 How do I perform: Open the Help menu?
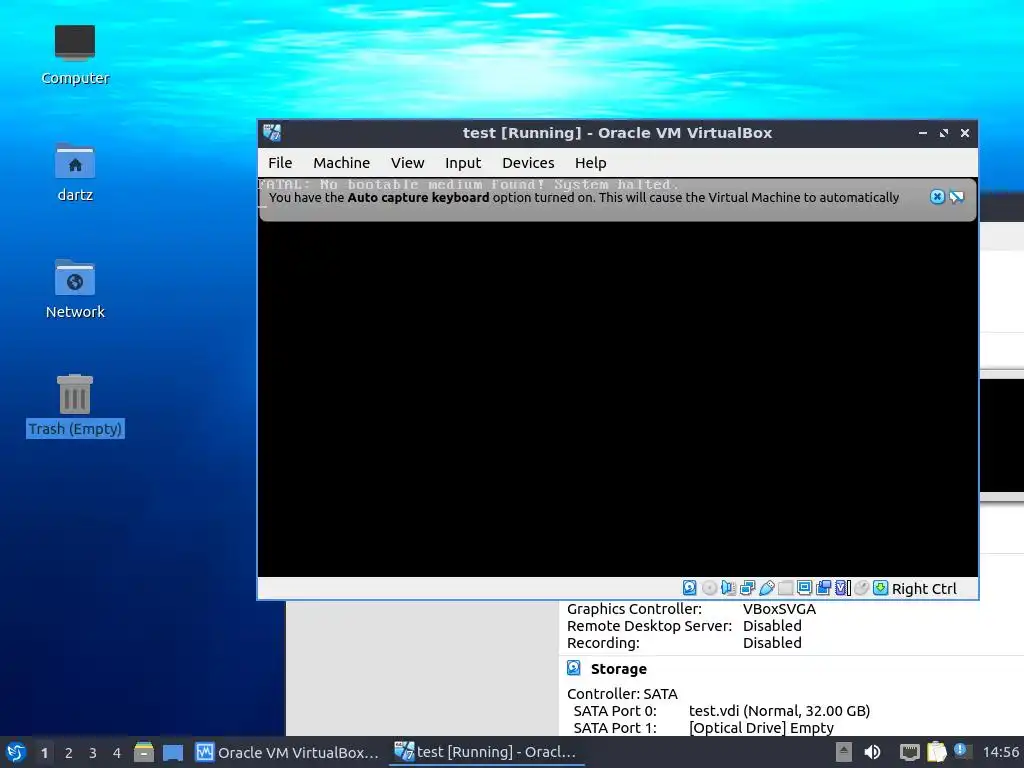click(590, 163)
